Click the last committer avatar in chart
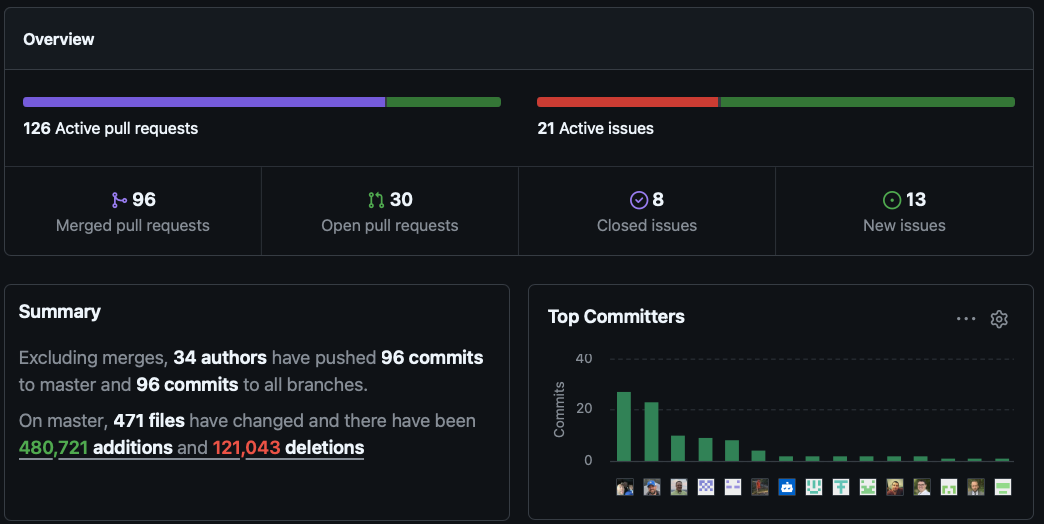This screenshot has width=1044, height=524. 1002,487
